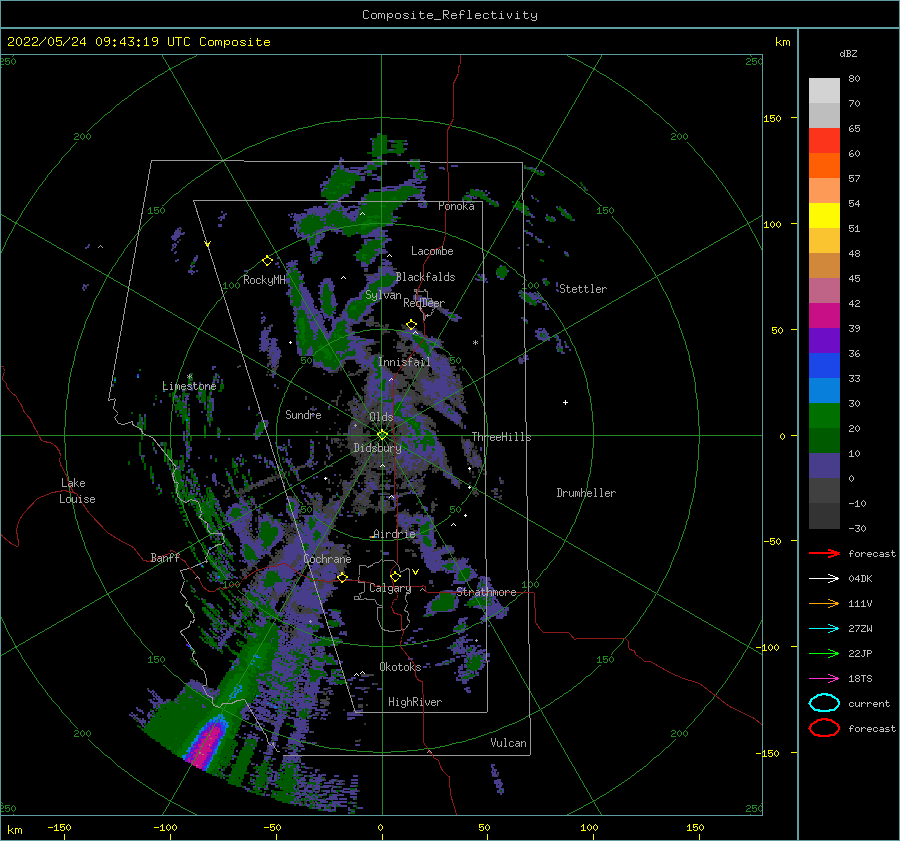Screen dimensions: 900x841
Task: Click the 150 value on right vertical axis
Action: pos(772,118)
